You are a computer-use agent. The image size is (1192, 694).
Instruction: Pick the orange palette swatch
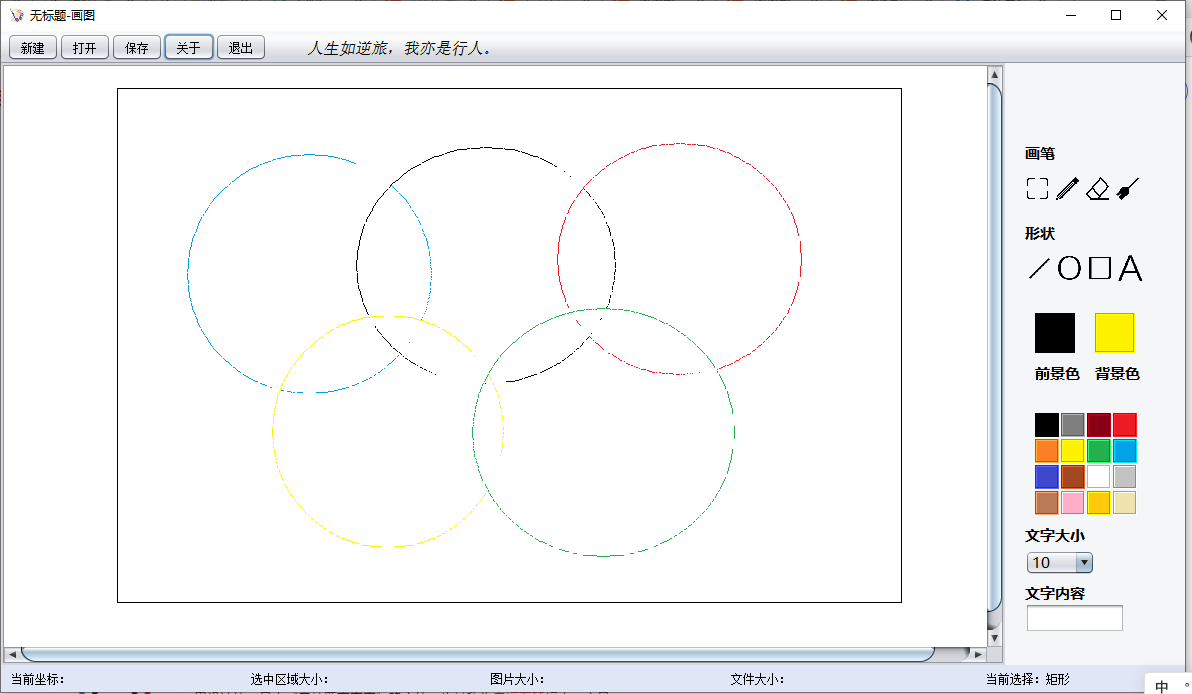(x=1047, y=451)
